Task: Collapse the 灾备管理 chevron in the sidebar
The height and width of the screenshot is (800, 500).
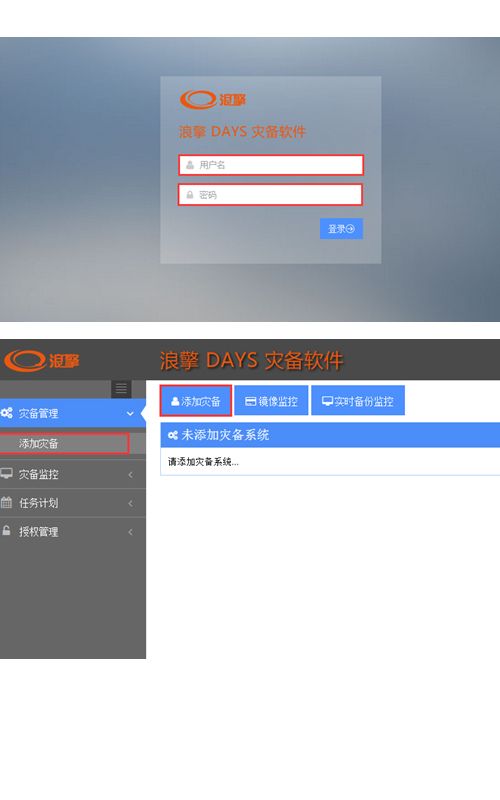Action: coord(130,413)
